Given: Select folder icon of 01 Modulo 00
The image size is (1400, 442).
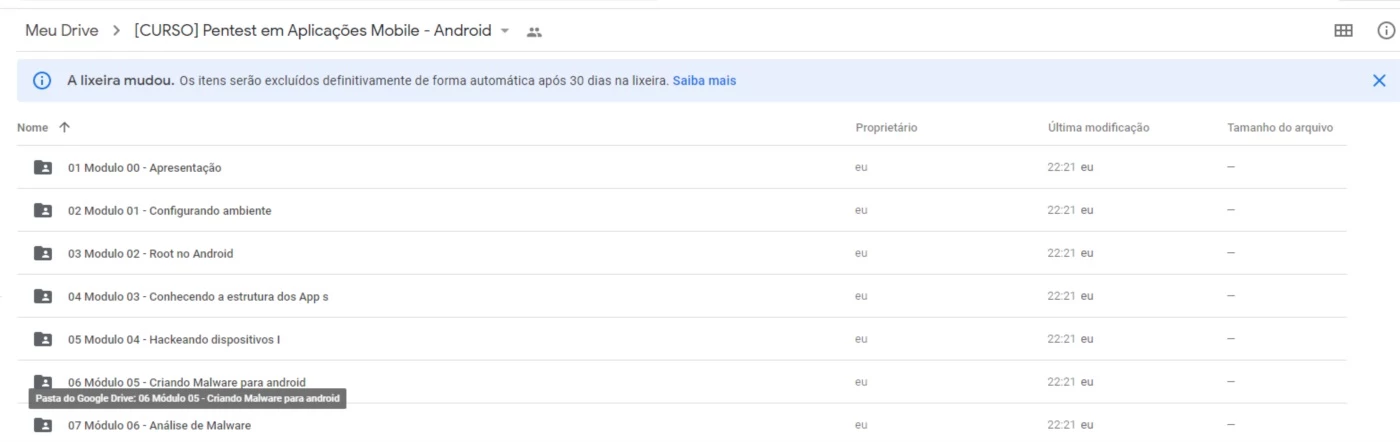Looking at the screenshot, I should (x=43, y=168).
